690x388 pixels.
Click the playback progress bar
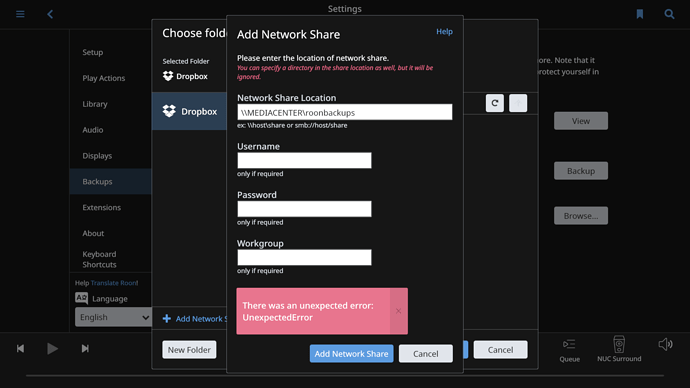(x=345, y=376)
